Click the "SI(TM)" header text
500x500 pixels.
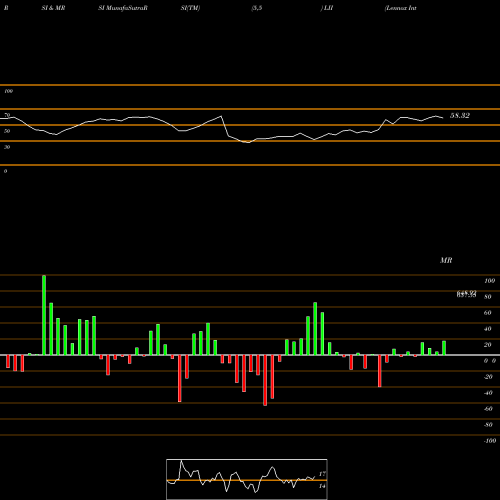pyautogui.click(x=190, y=8)
